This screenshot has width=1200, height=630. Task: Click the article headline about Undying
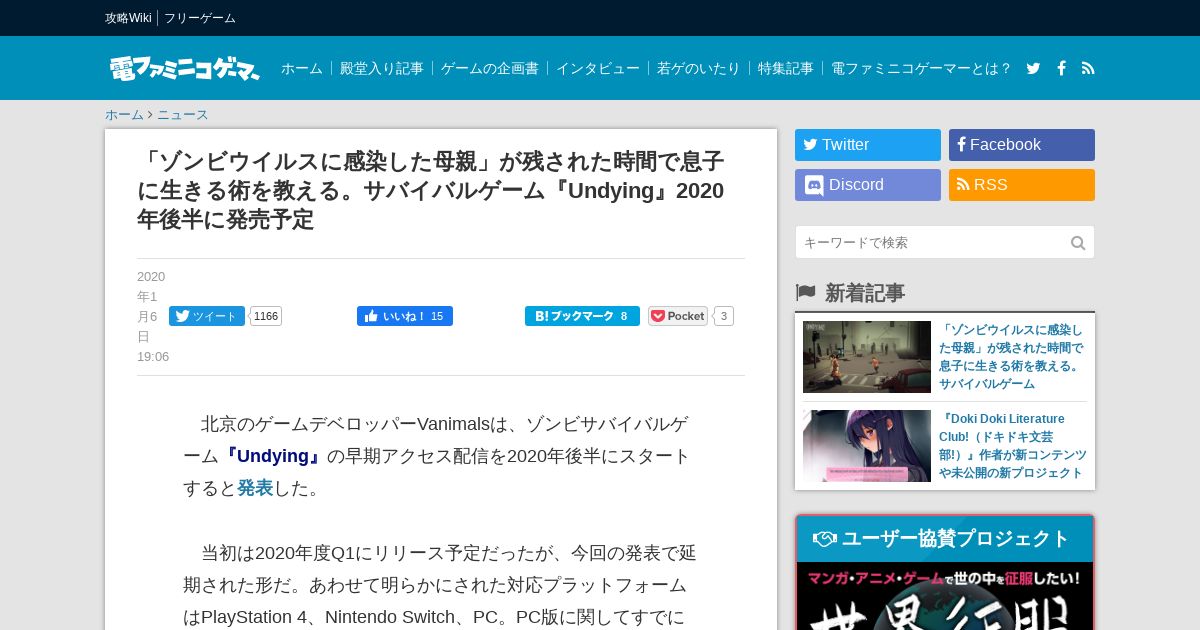click(x=431, y=191)
